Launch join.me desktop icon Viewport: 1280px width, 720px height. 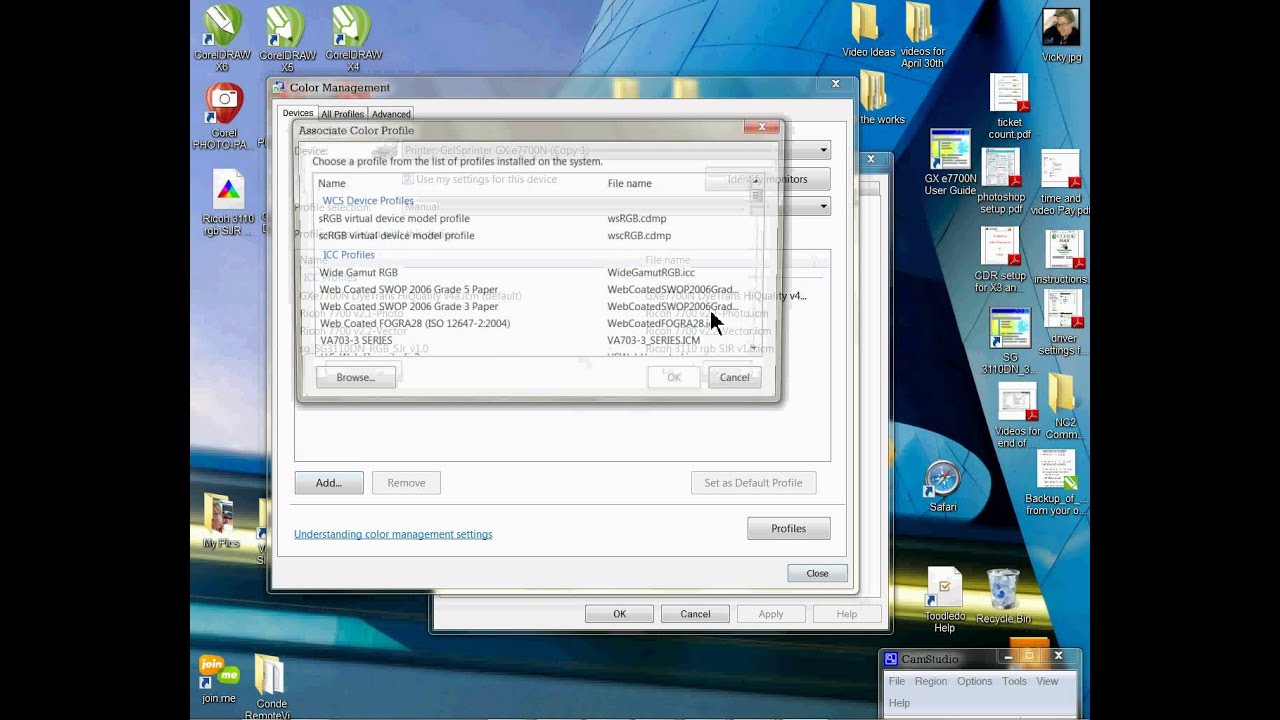219,679
